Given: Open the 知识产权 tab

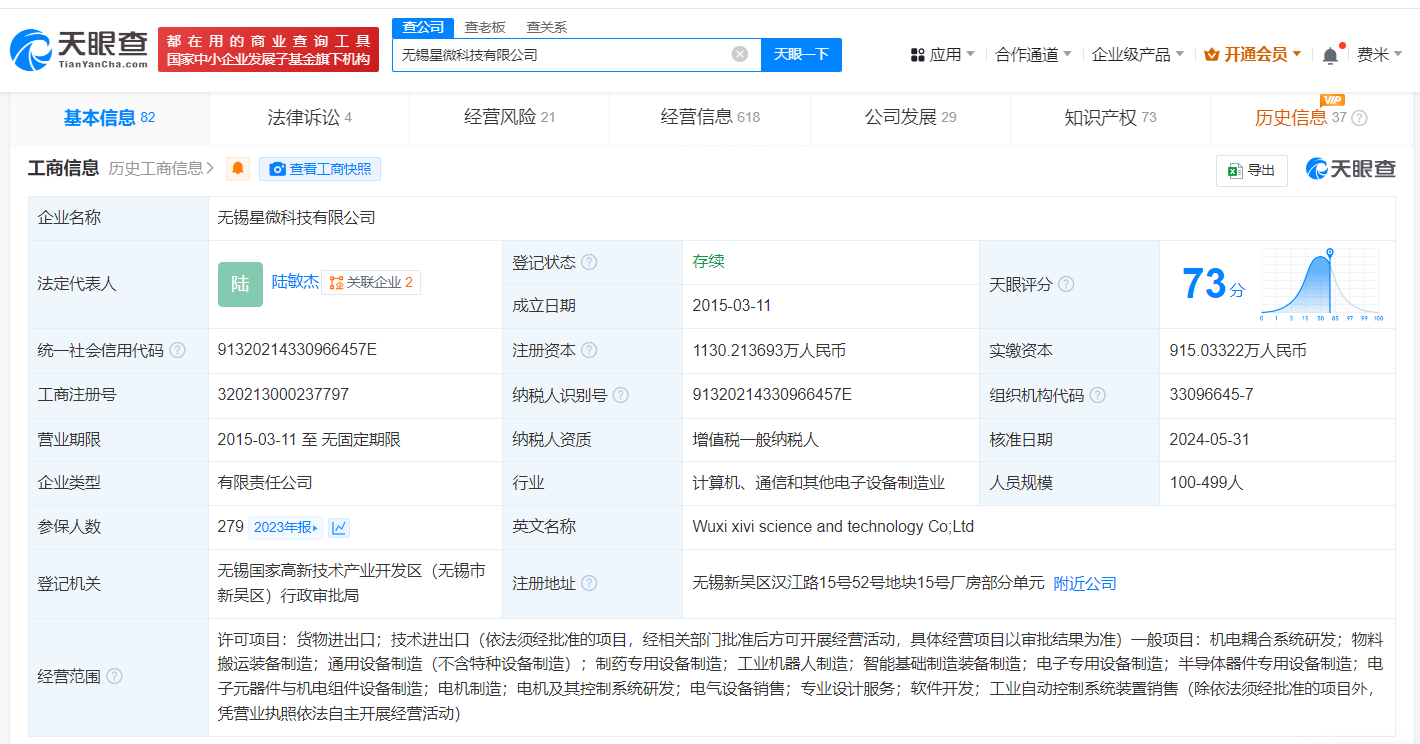Looking at the screenshot, I should tap(1109, 118).
